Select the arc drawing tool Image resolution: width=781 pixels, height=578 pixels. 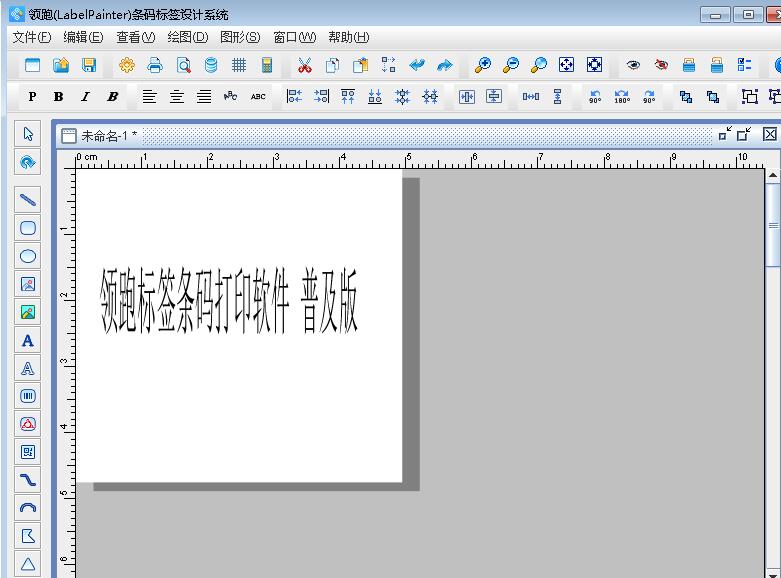coord(28,508)
